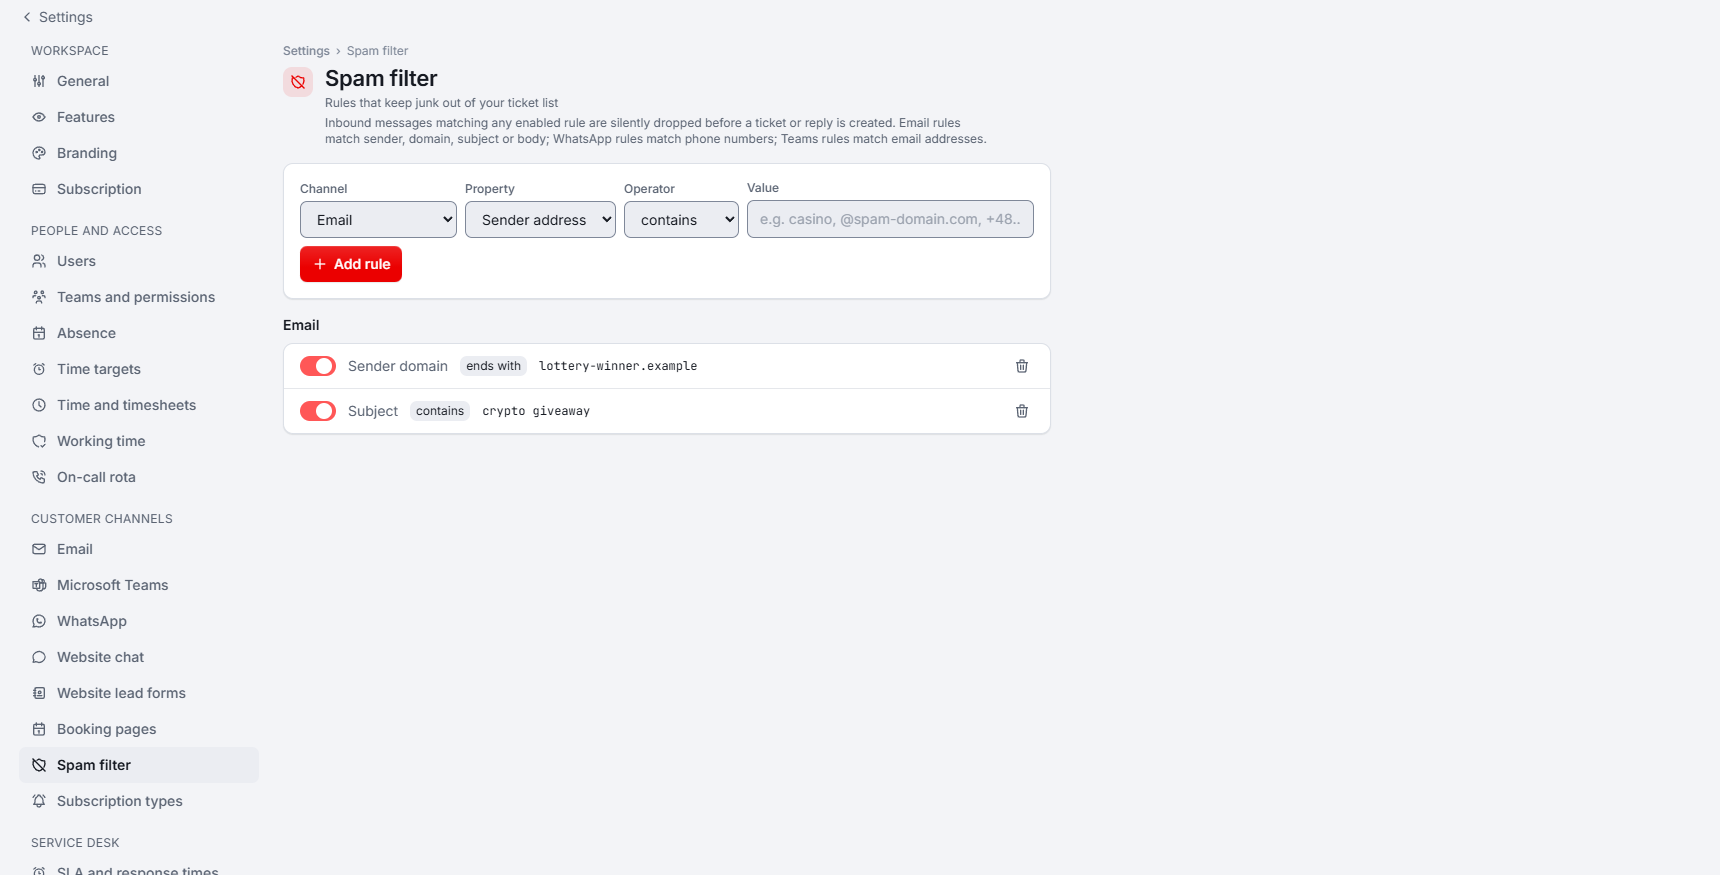Viewport: 1720px width, 875px height.
Task: Click the 'crypto giveaway' rule value text
Action: pos(536,411)
